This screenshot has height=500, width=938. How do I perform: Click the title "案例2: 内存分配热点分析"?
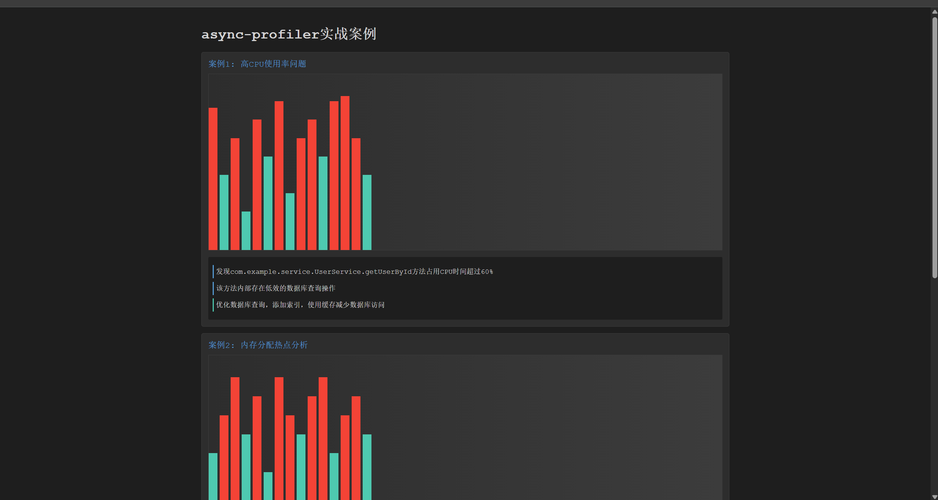tap(258, 345)
